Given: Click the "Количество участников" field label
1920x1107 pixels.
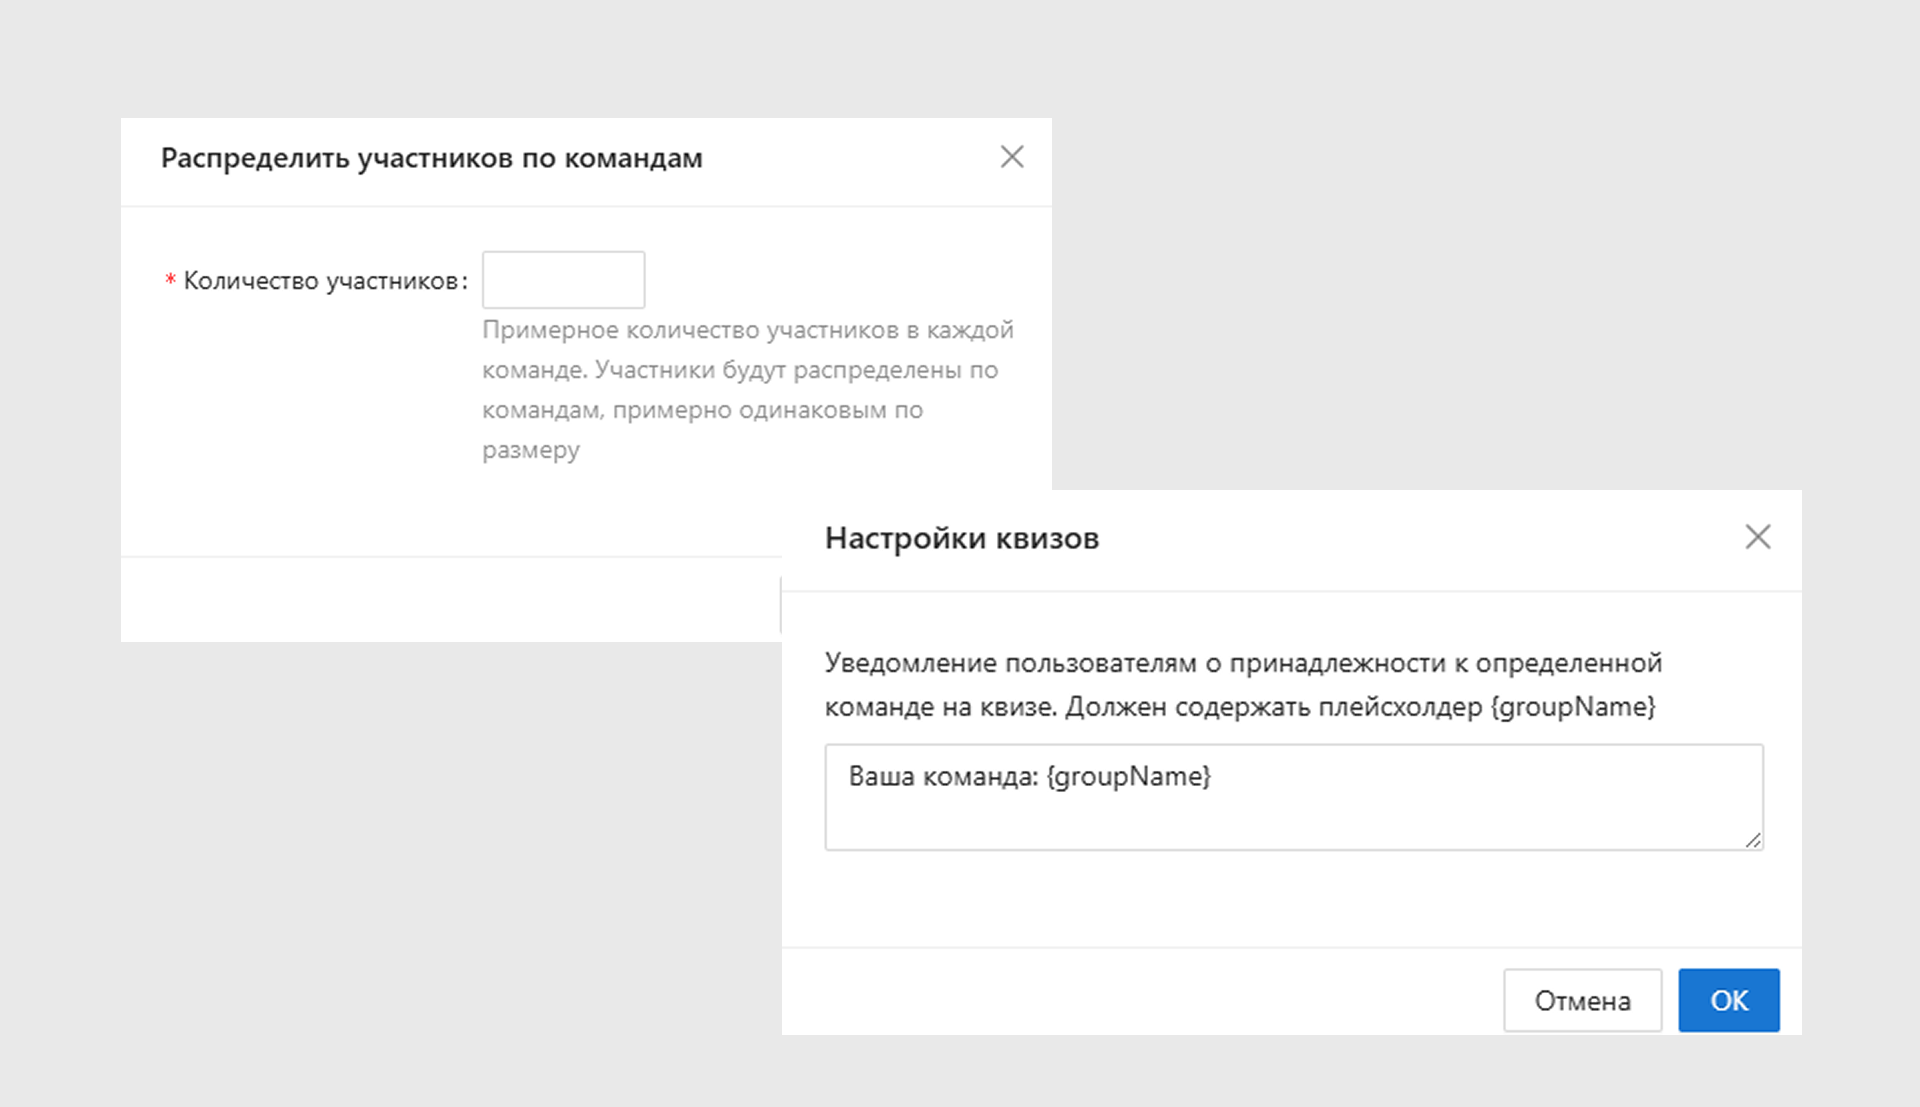Looking at the screenshot, I should click(x=321, y=281).
